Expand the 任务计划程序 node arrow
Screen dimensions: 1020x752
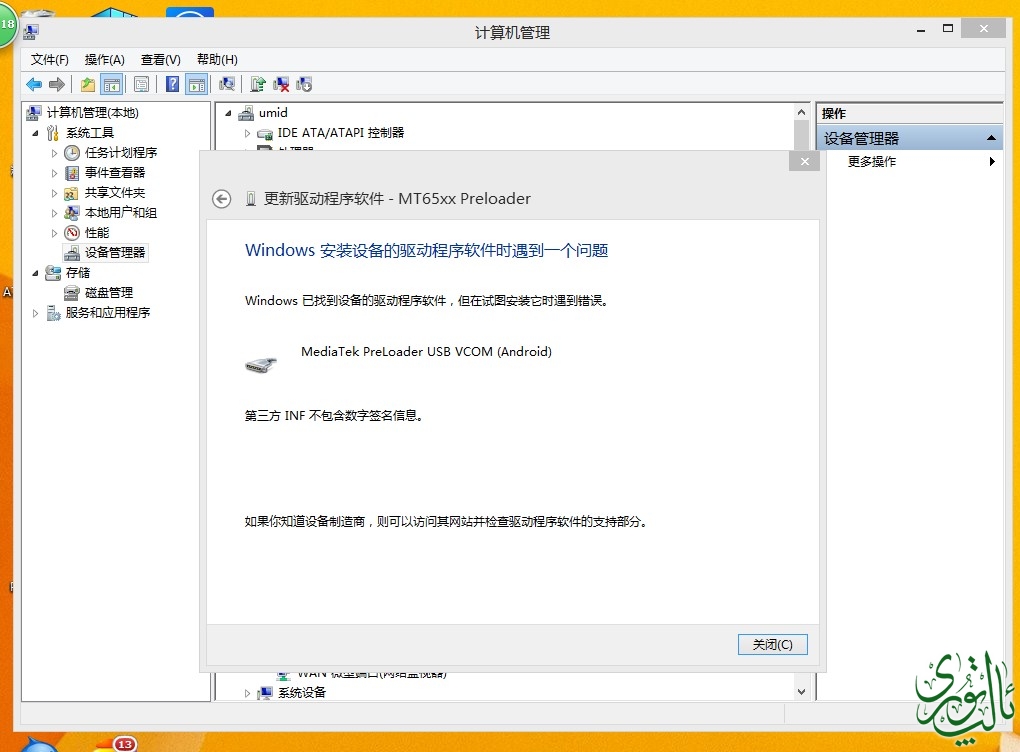54,154
